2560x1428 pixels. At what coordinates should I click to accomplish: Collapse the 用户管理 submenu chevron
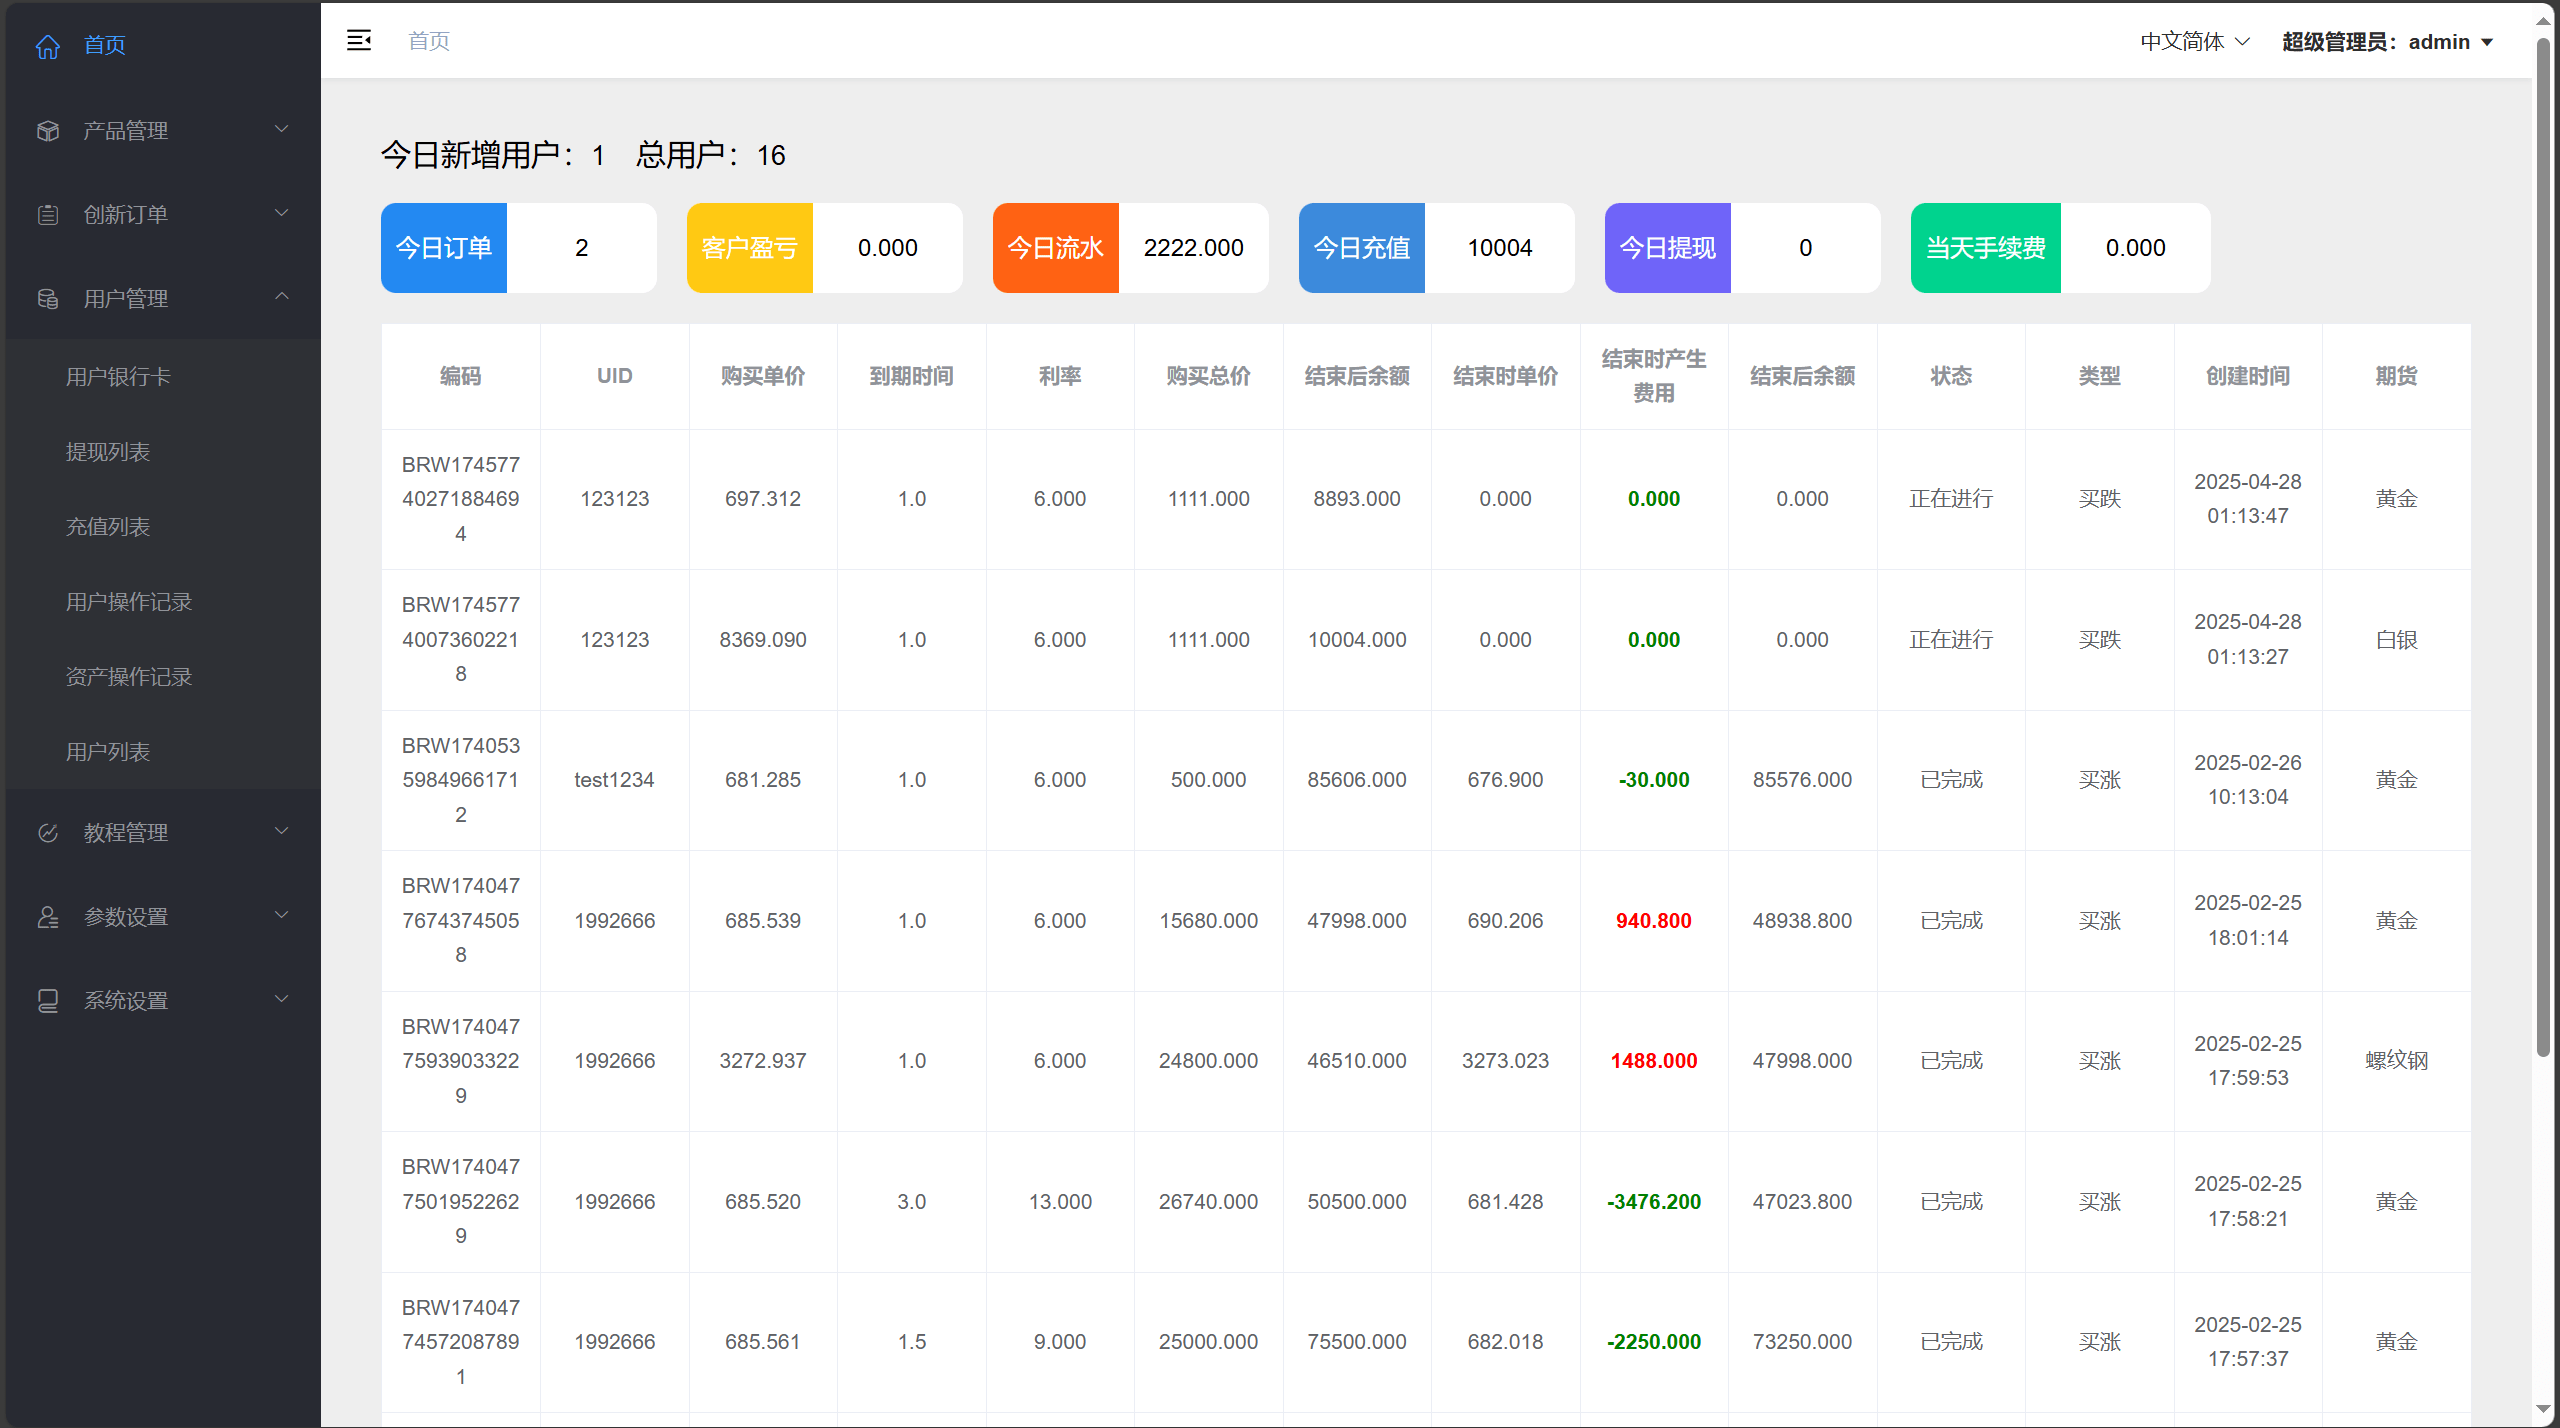tap(282, 297)
